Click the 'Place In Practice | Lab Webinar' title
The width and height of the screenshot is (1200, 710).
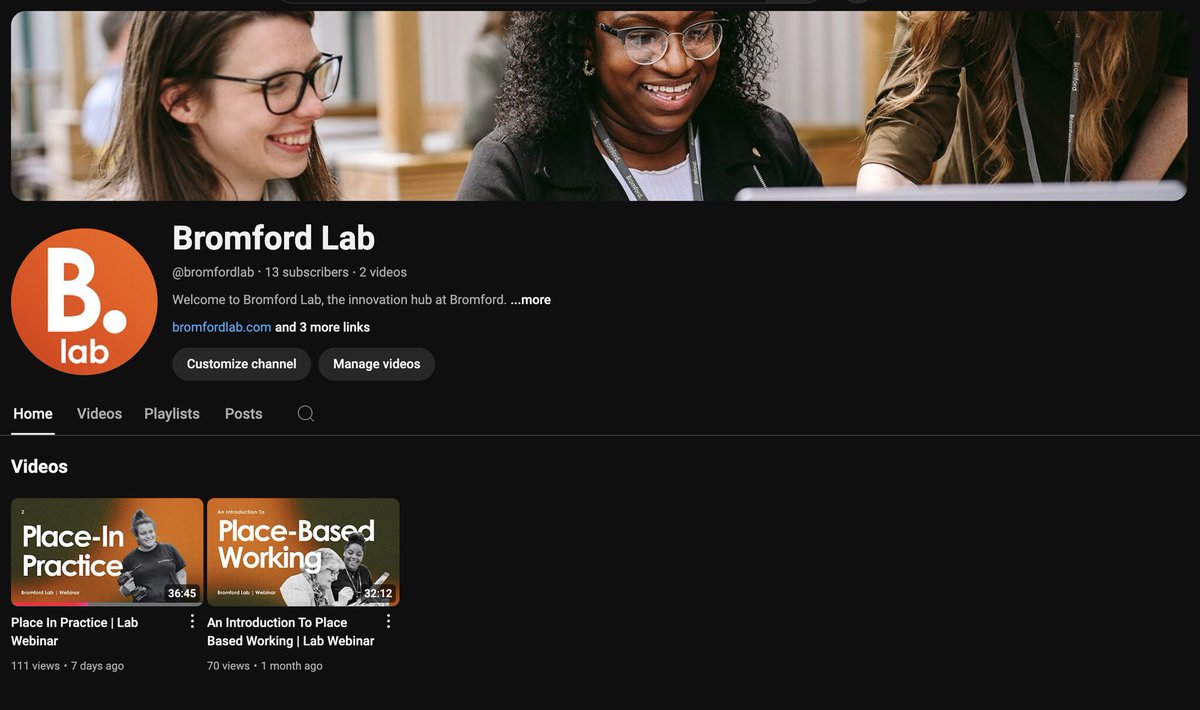pyautogui.click(x=75, y=631)
